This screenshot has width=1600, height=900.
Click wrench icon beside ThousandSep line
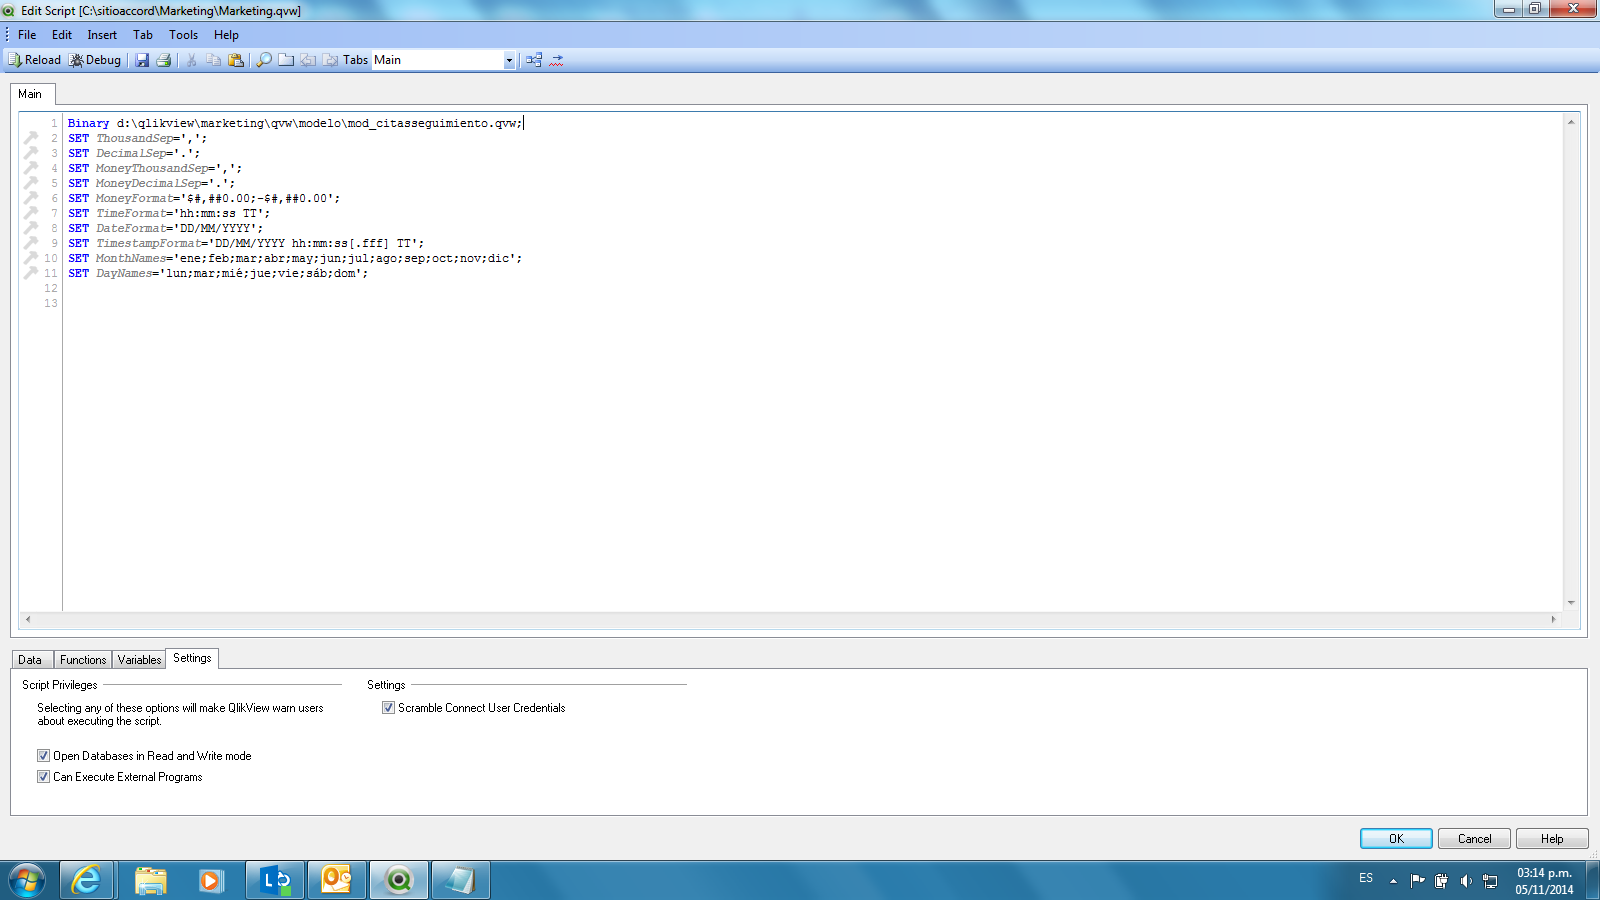31,138
